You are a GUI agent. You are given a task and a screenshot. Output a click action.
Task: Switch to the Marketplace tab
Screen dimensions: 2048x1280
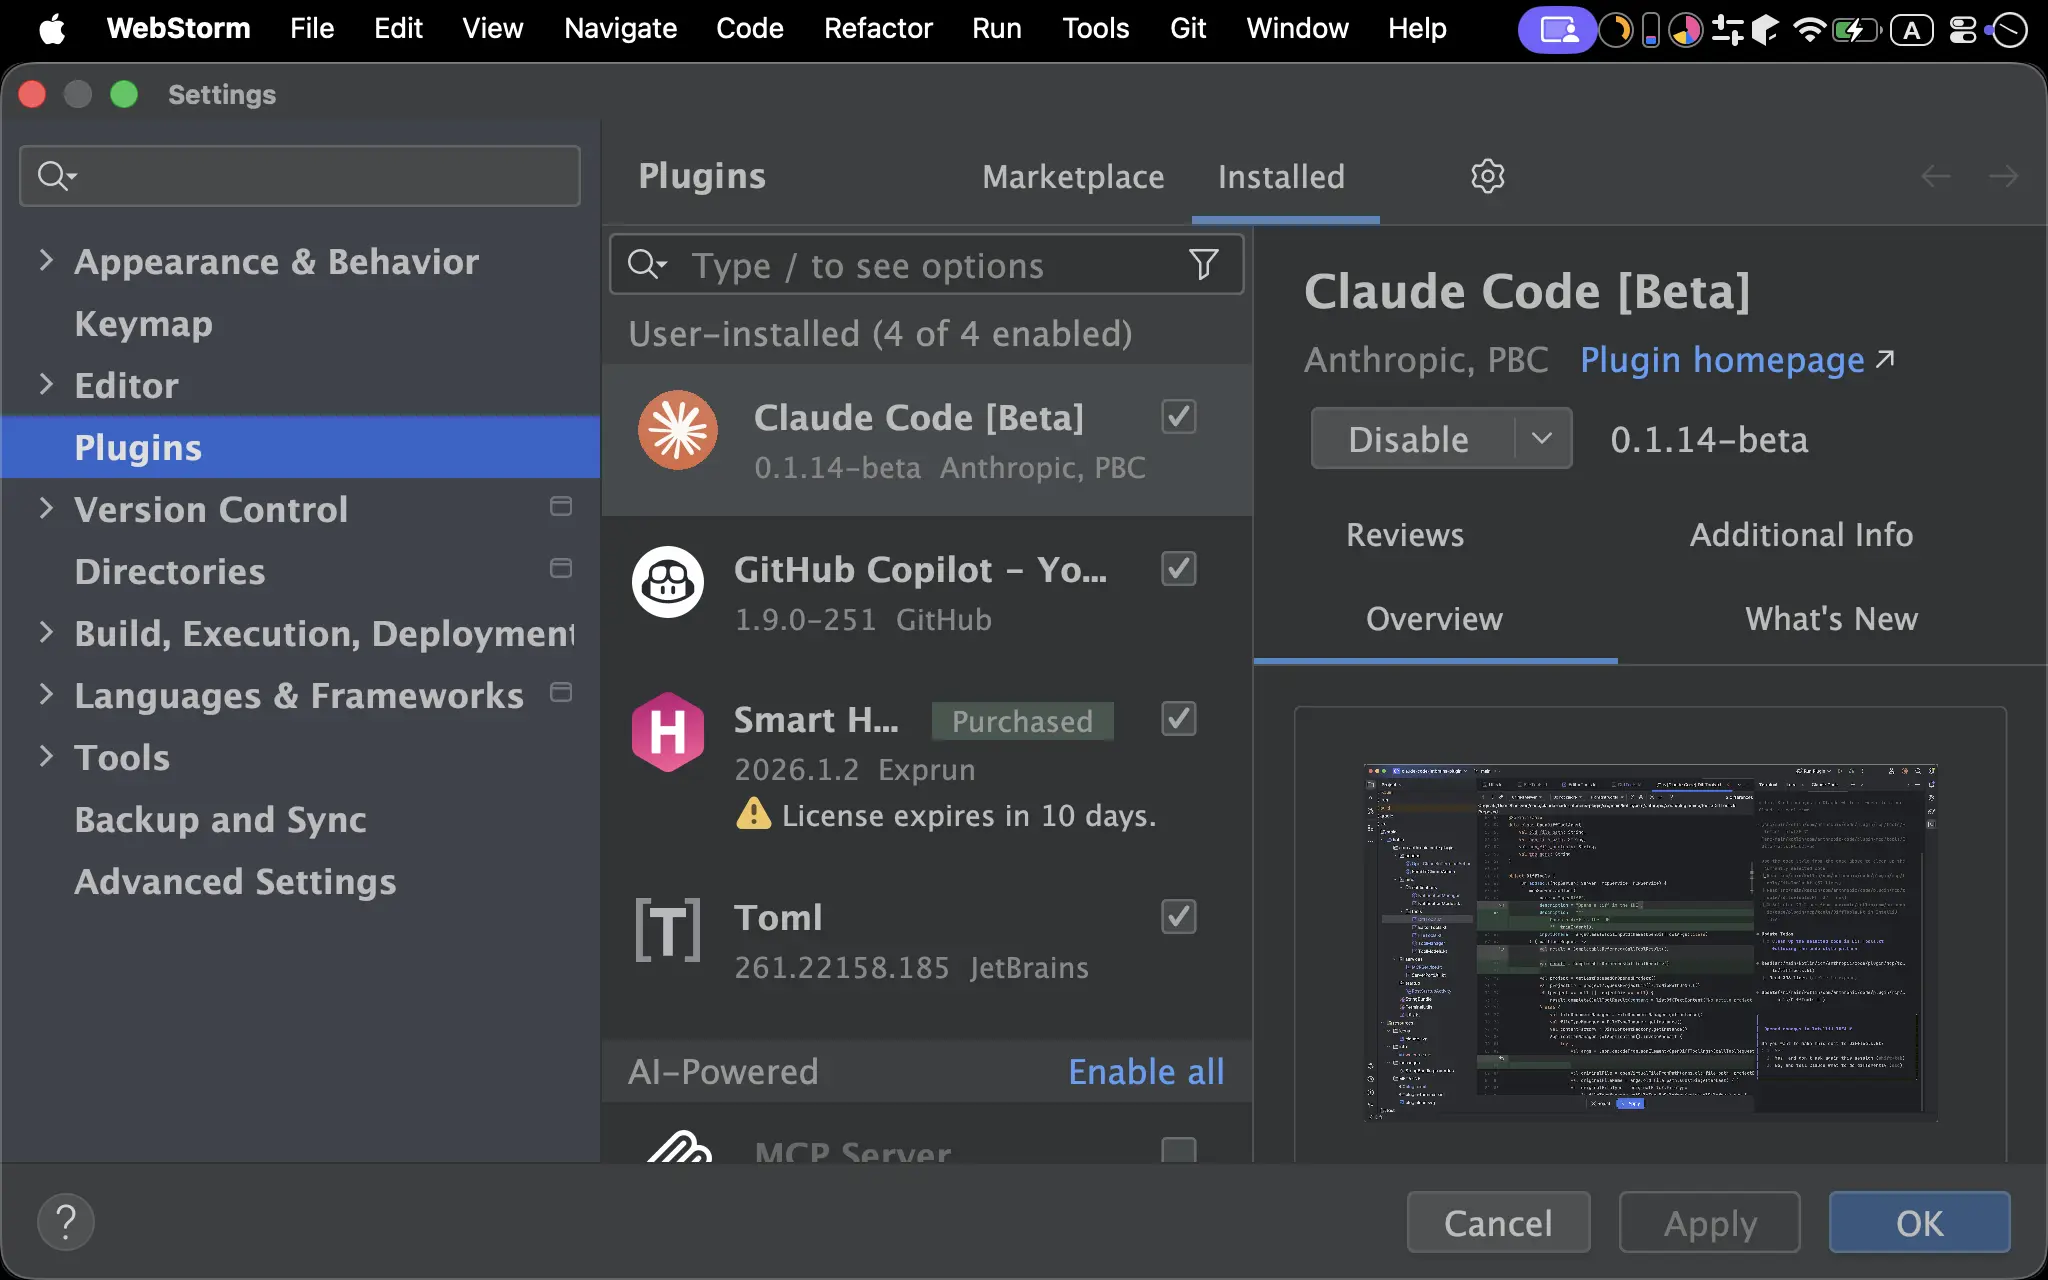[1073, 177]
